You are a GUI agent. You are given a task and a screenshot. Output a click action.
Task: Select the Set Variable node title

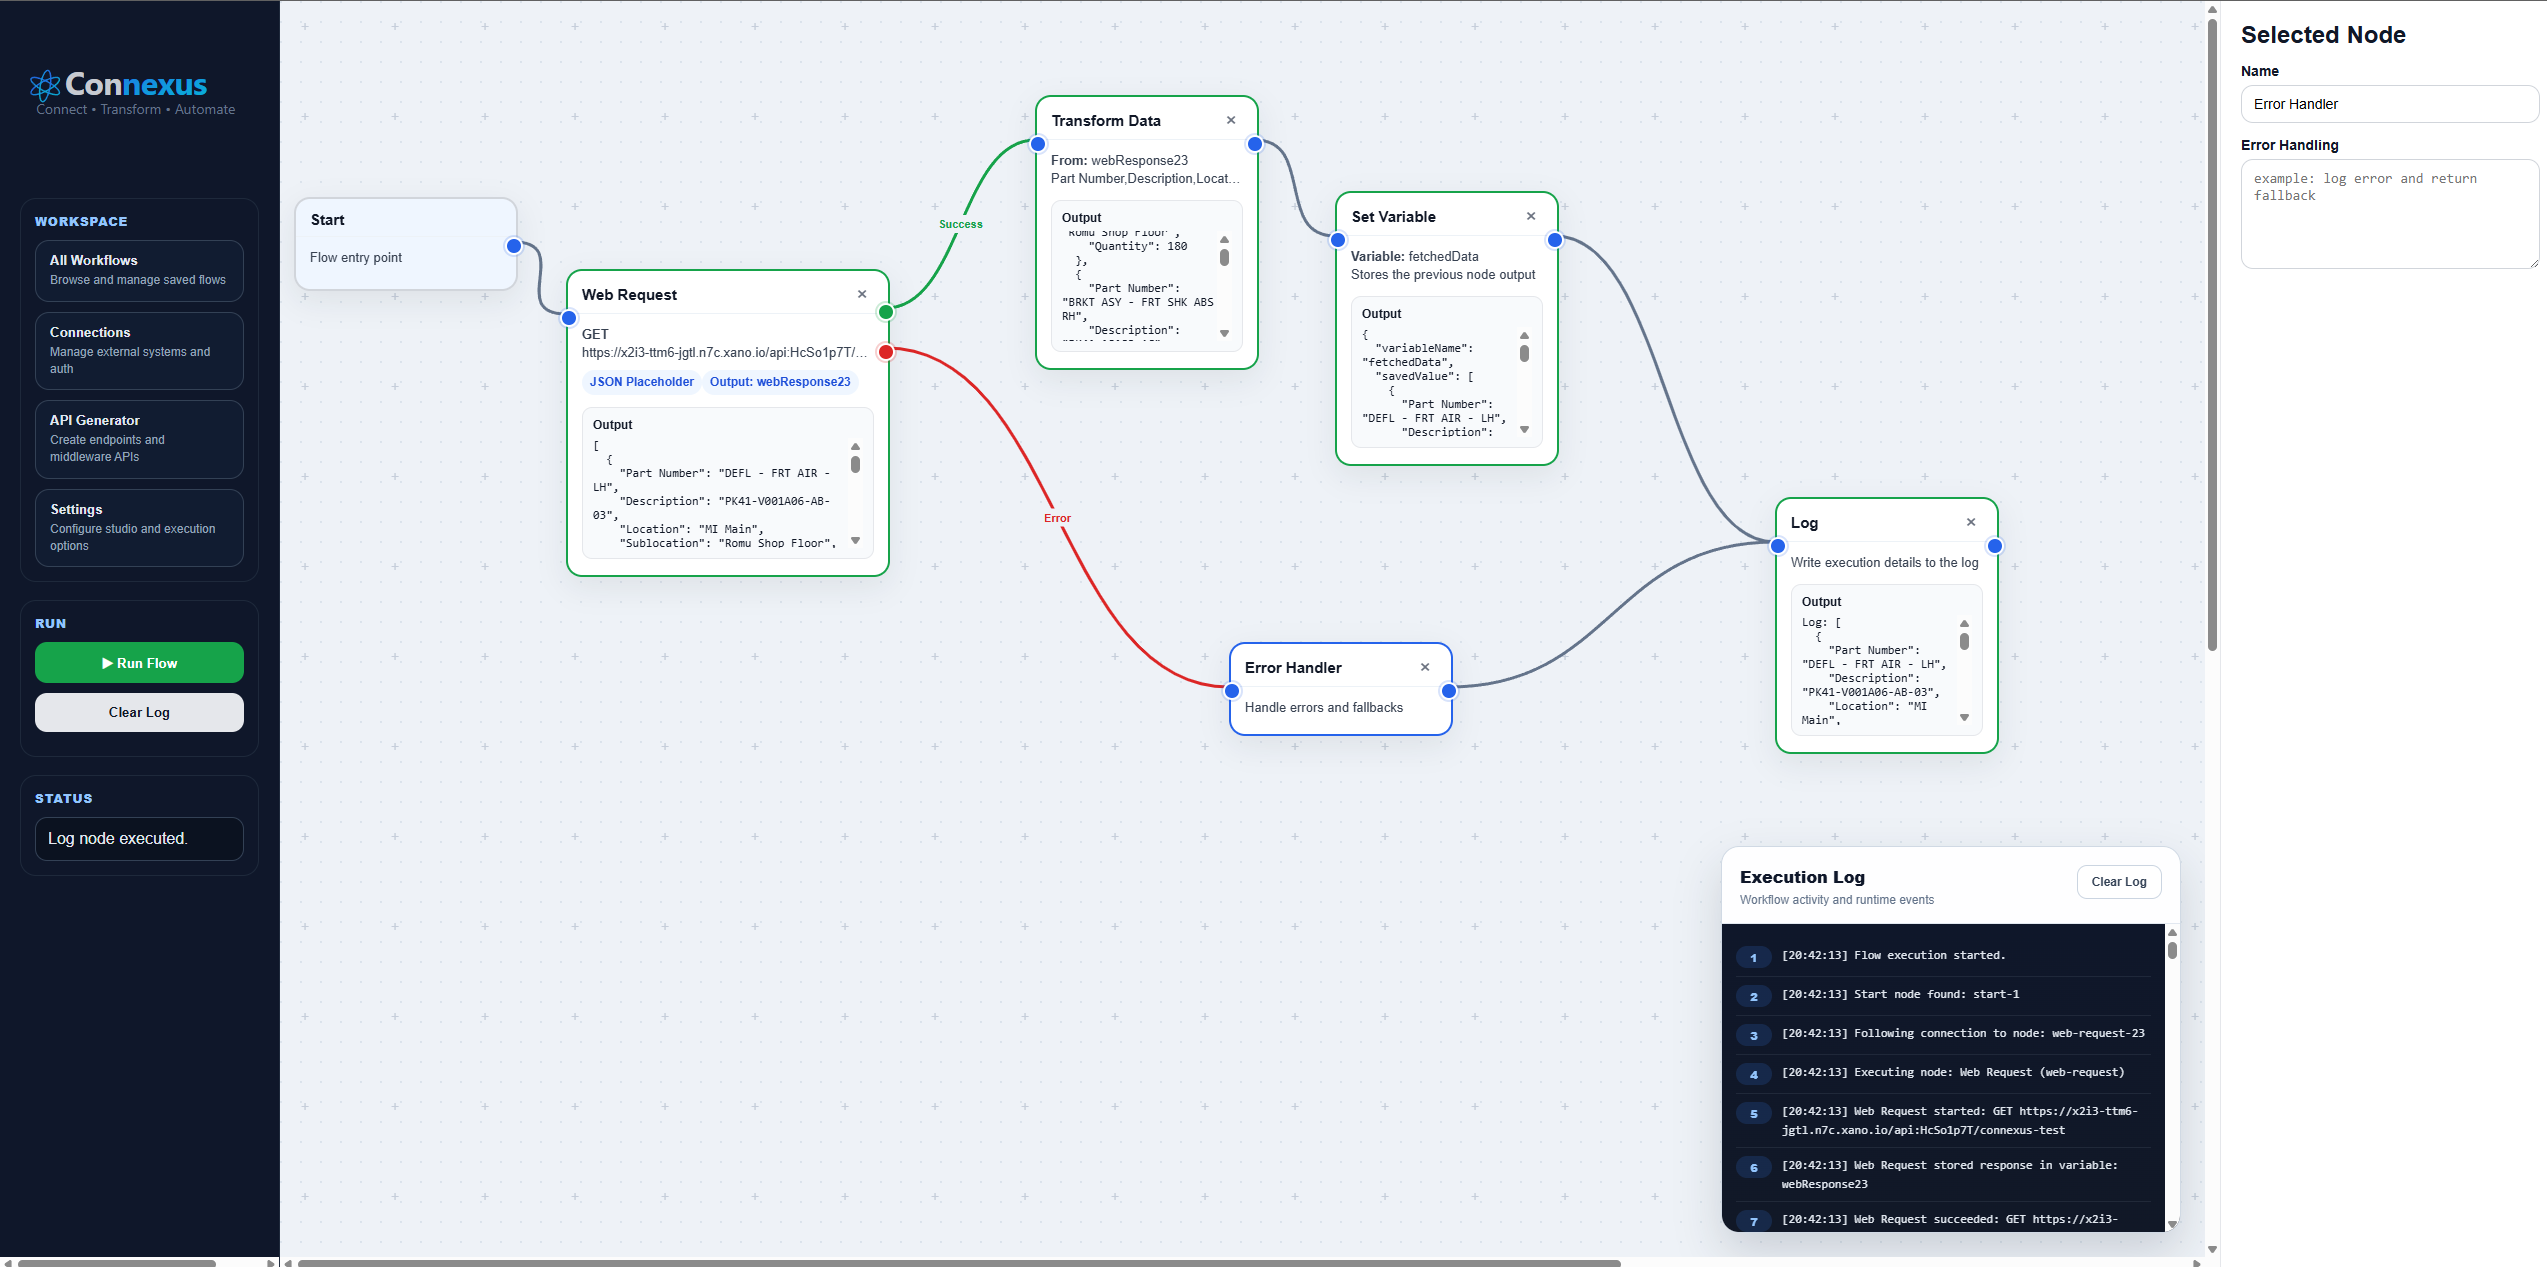tap(1393, 217)
